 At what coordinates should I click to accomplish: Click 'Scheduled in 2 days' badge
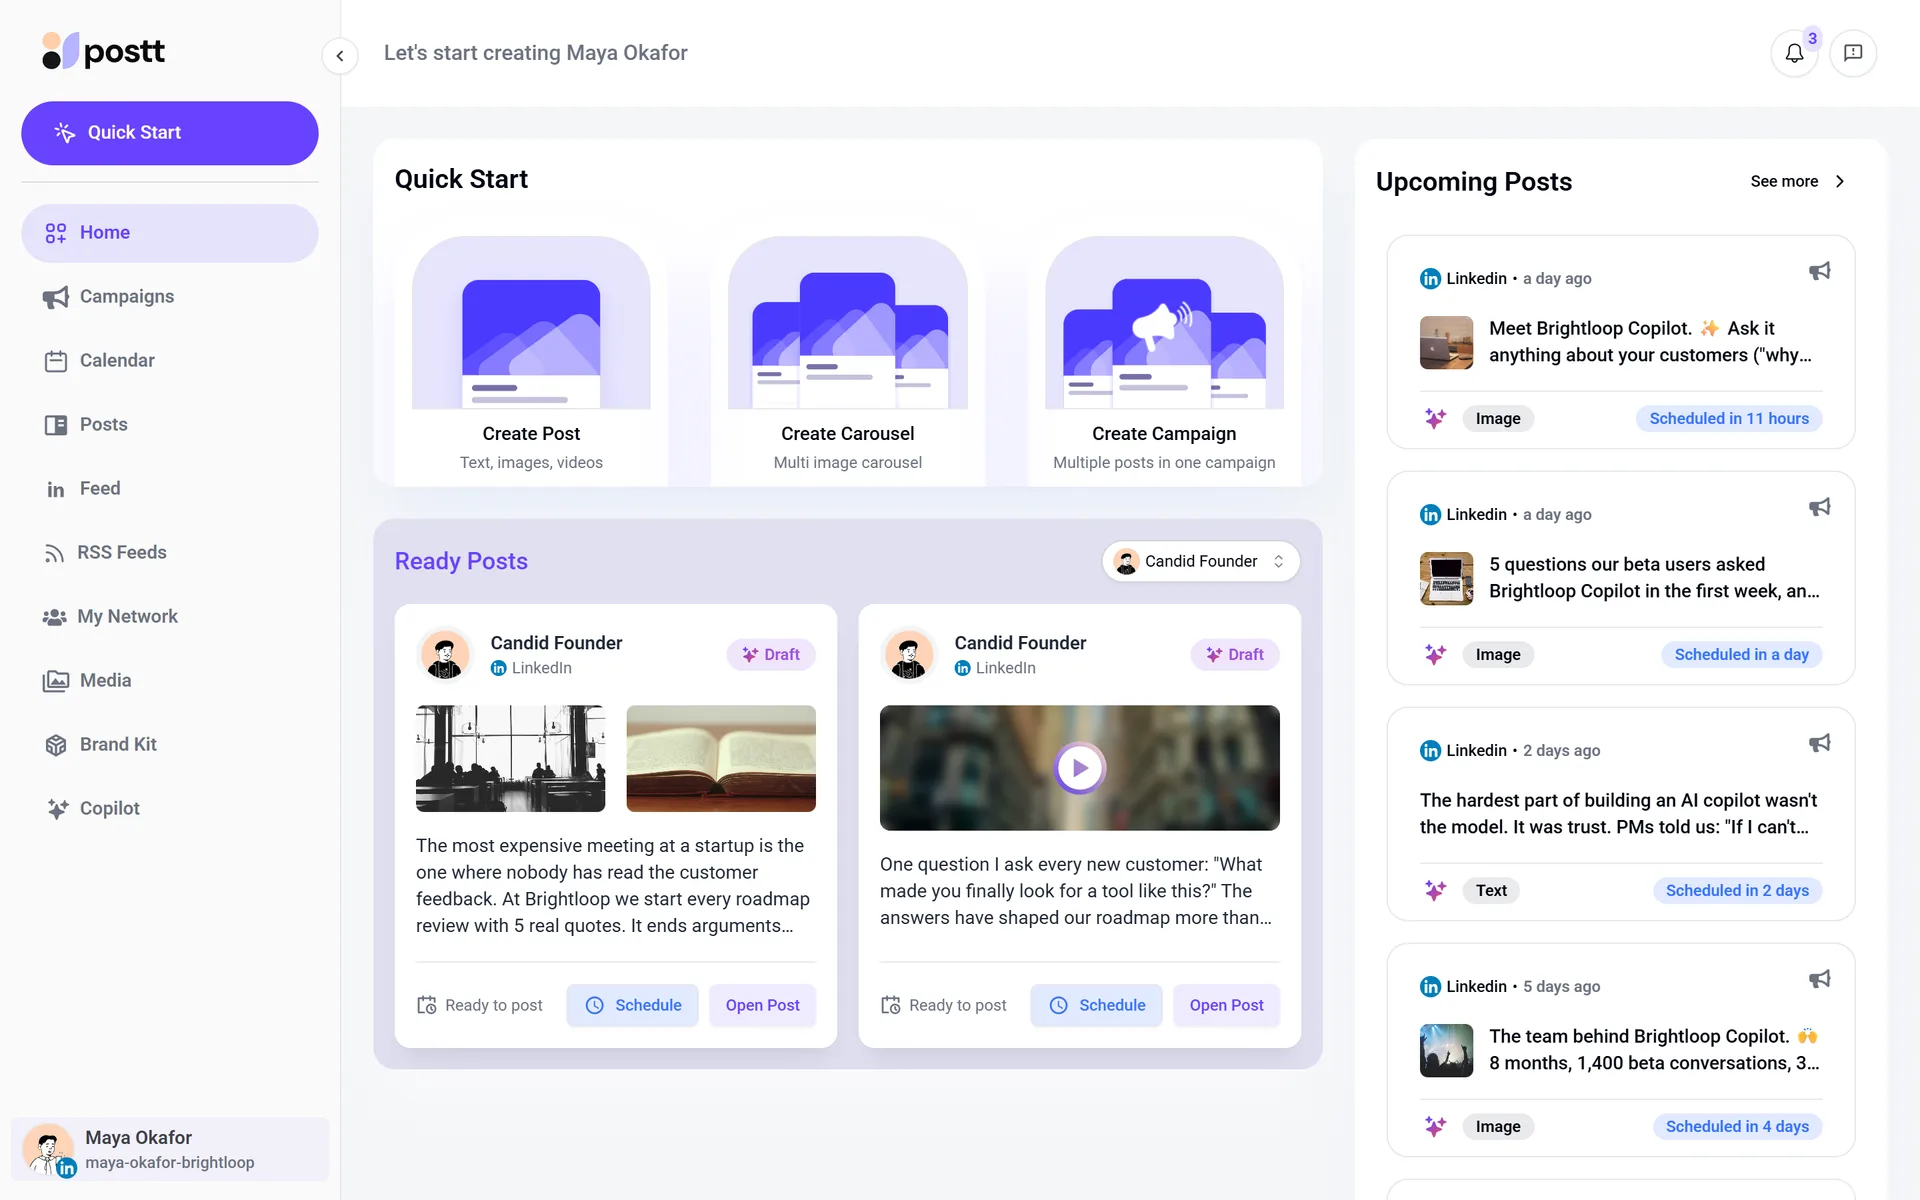[x=1737, y=891]
